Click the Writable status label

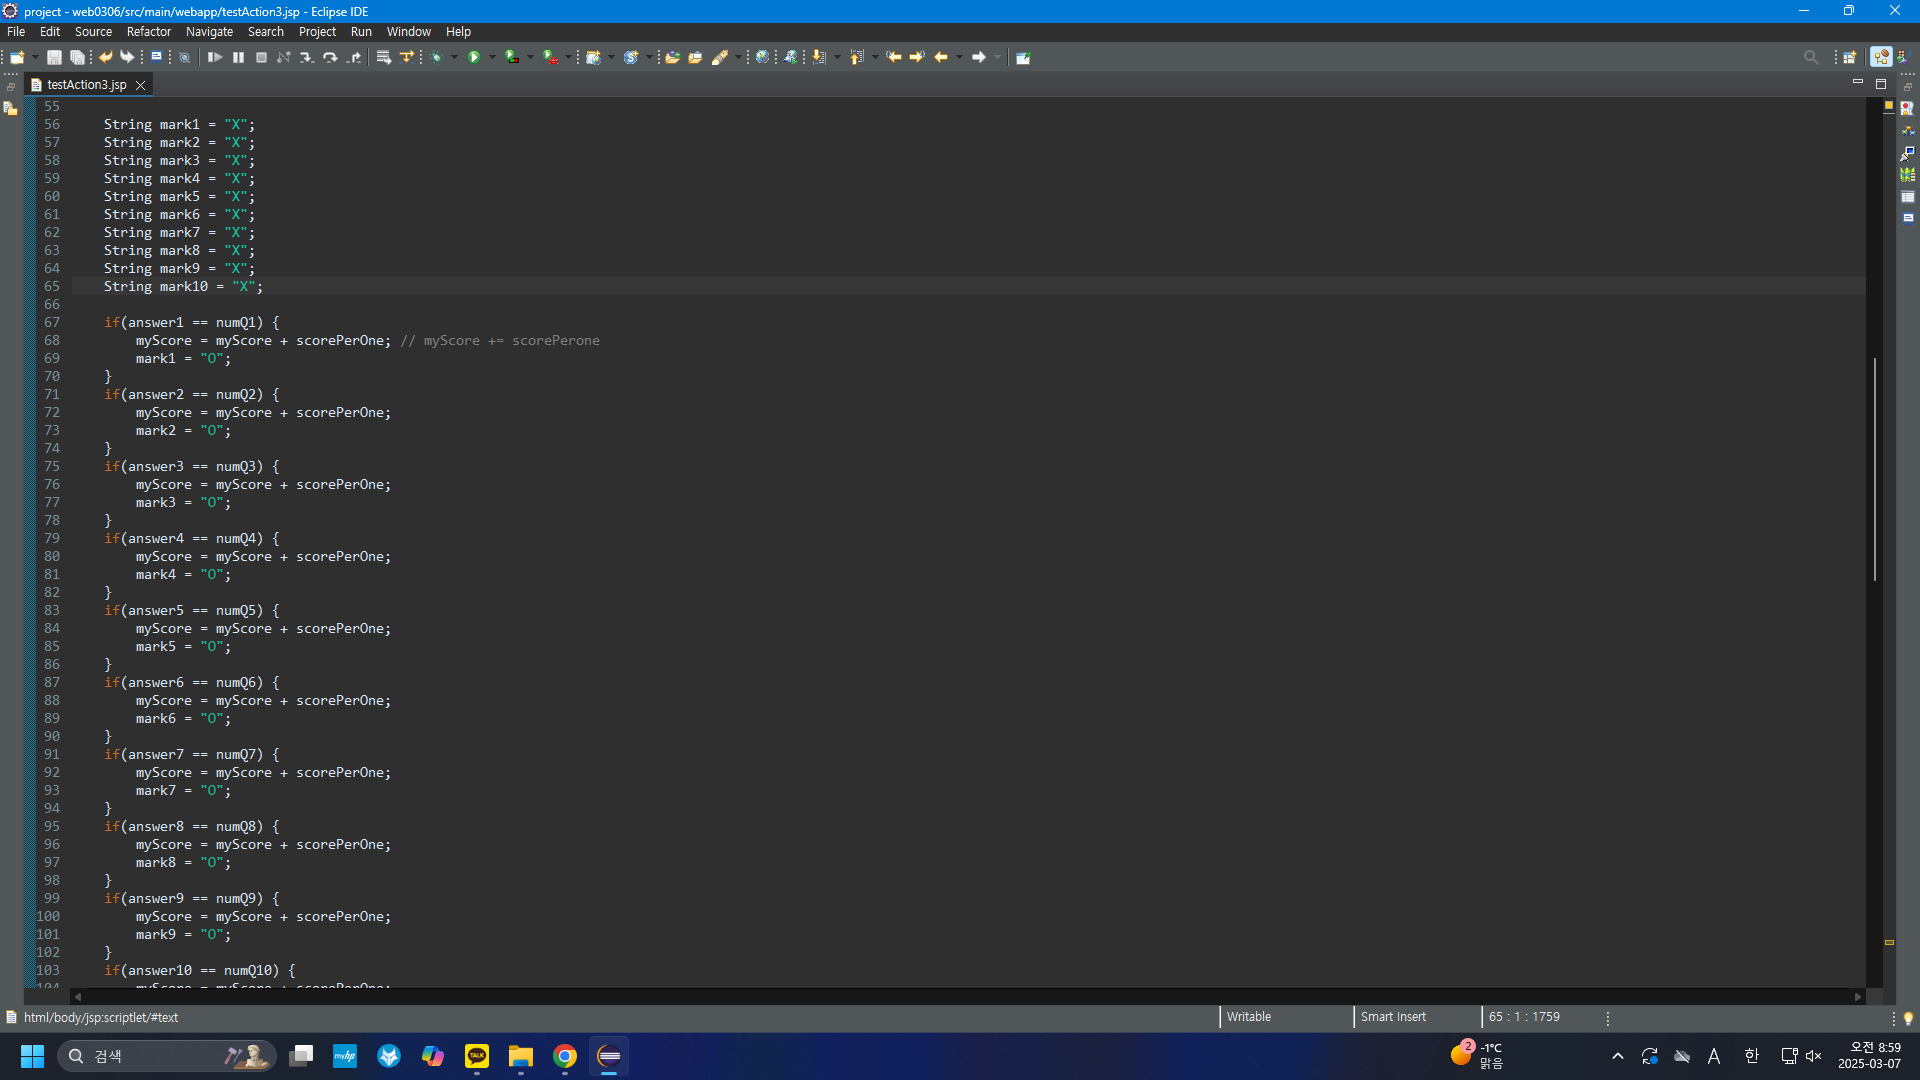[x=1248, y=1017]
